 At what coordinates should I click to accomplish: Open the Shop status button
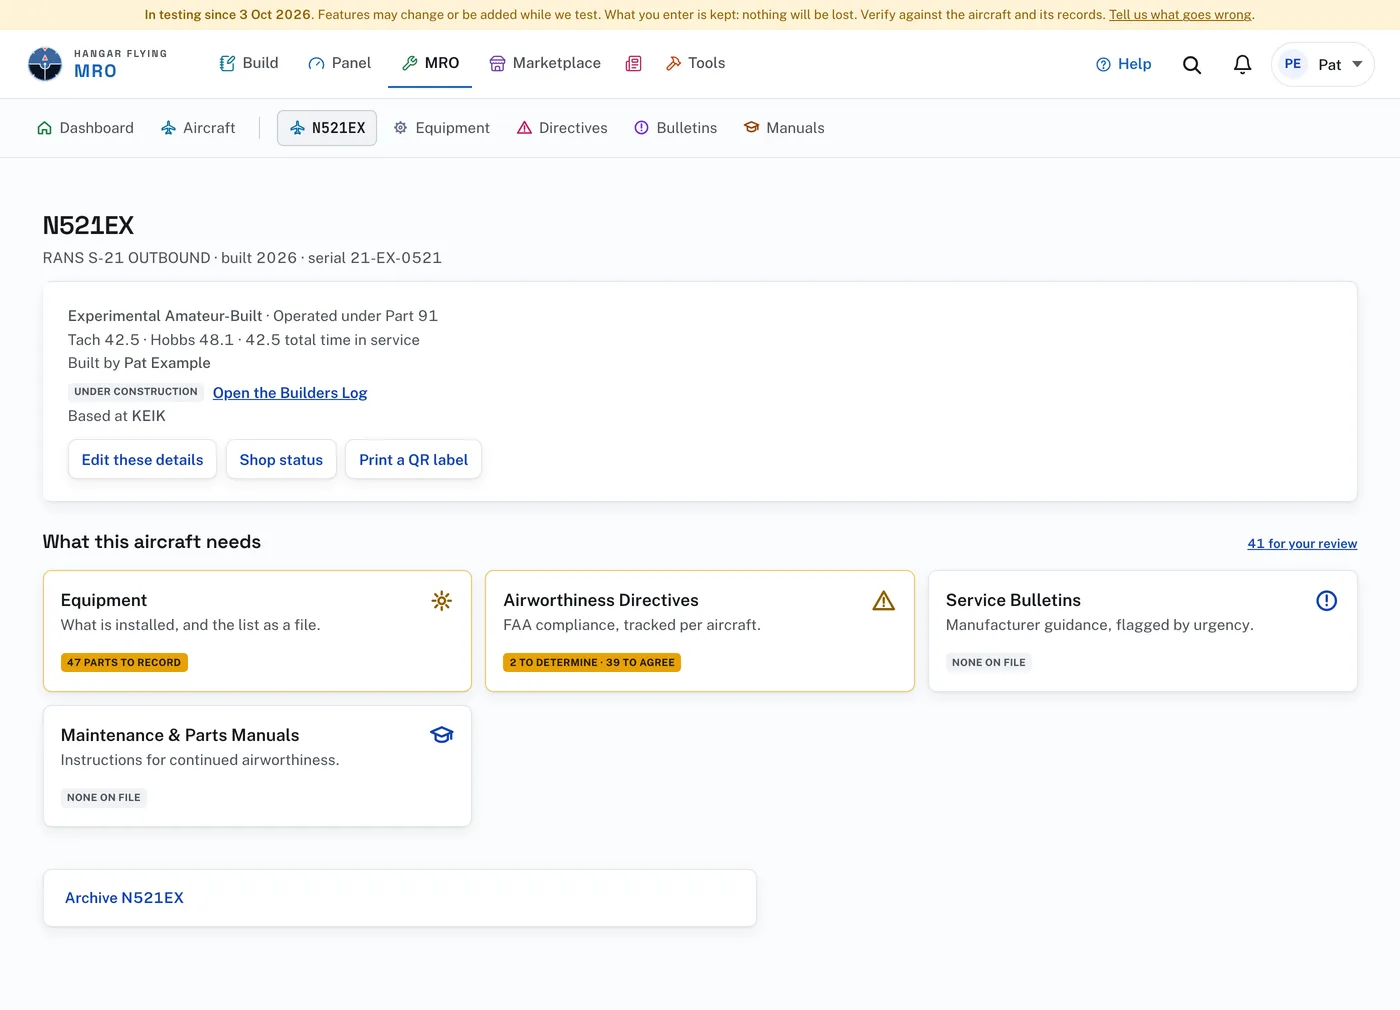(x=281, y=460)
